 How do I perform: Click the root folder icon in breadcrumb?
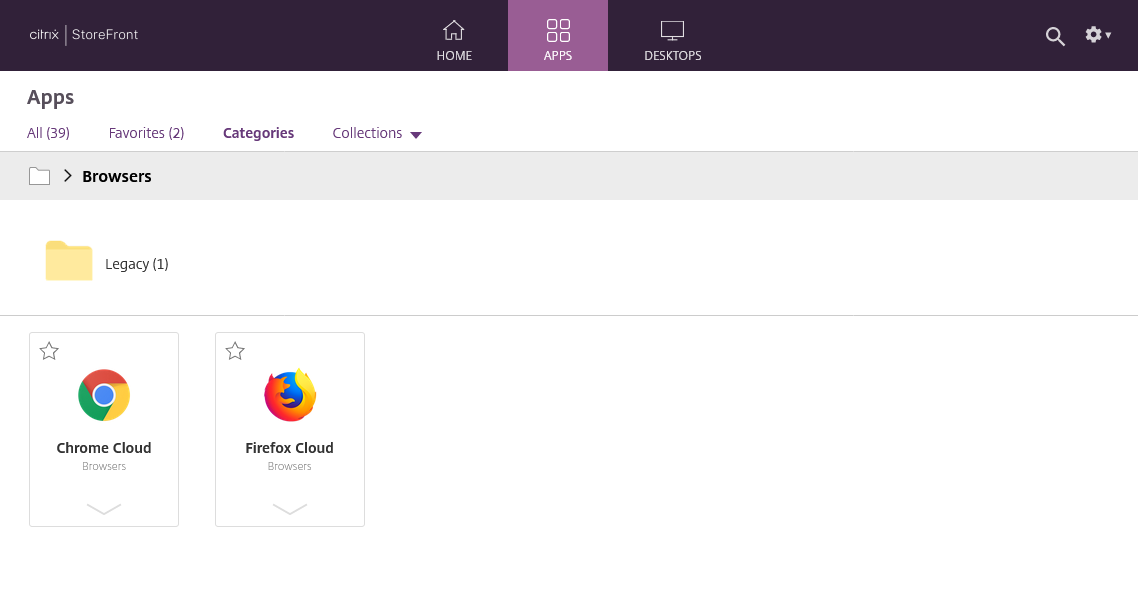[39, 177]
